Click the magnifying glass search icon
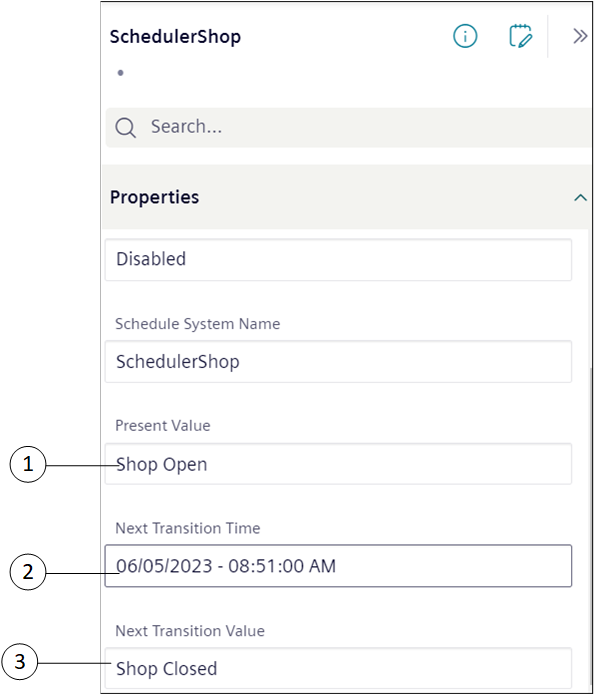Screen dimensions: 595x695 (125, 128)
